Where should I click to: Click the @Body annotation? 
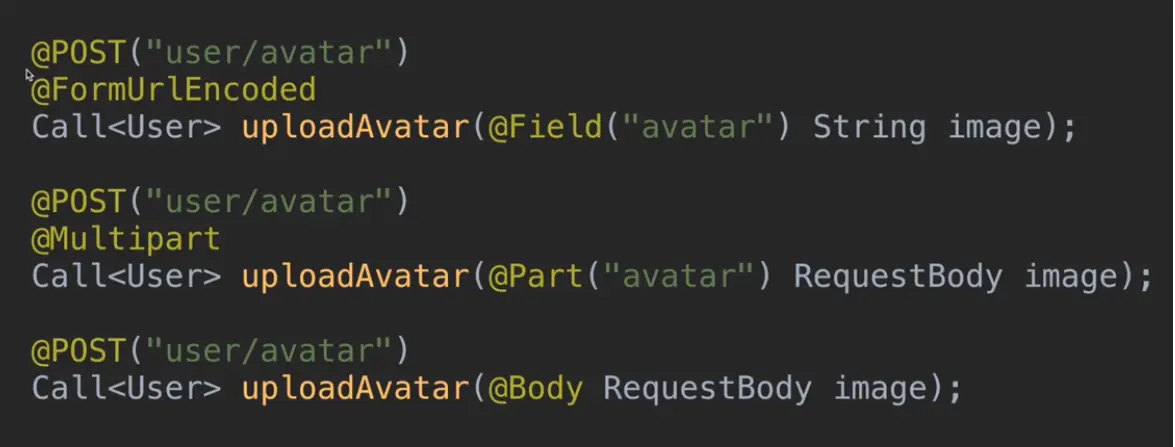[536, 389]
